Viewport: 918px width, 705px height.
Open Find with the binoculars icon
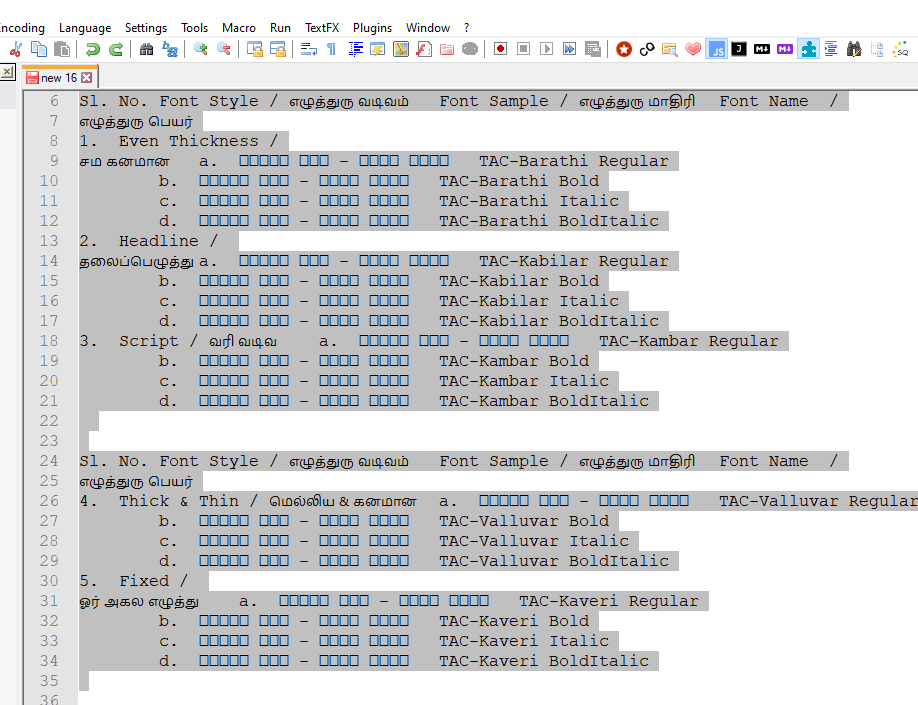(x=147, y=49)
